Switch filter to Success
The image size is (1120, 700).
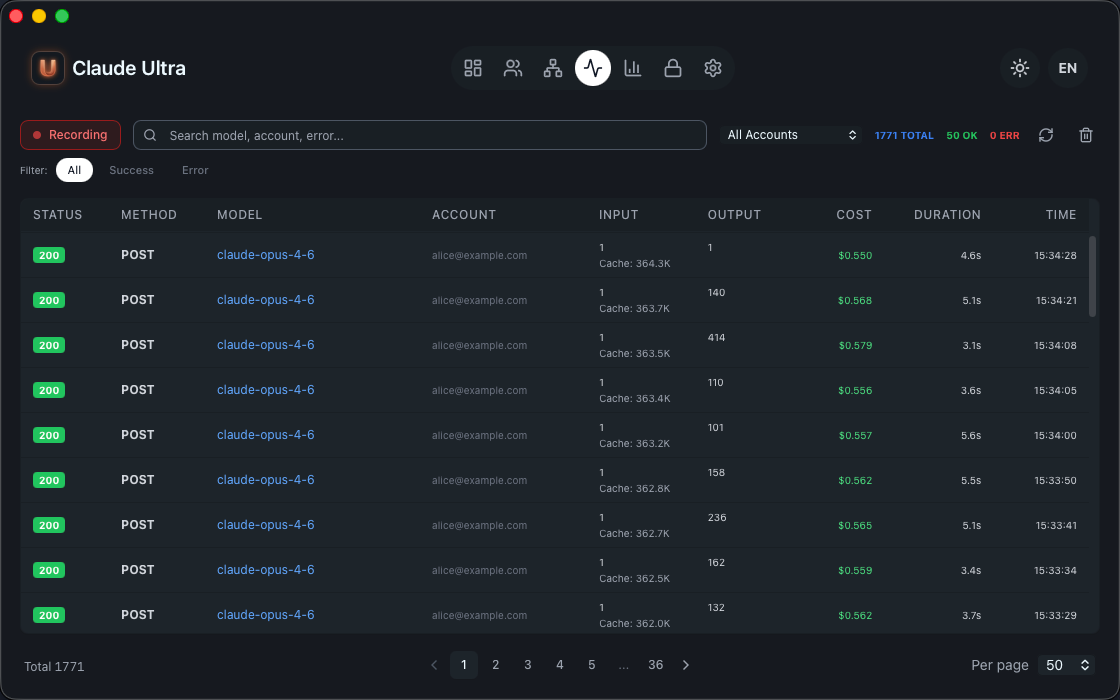coord(131,170)
